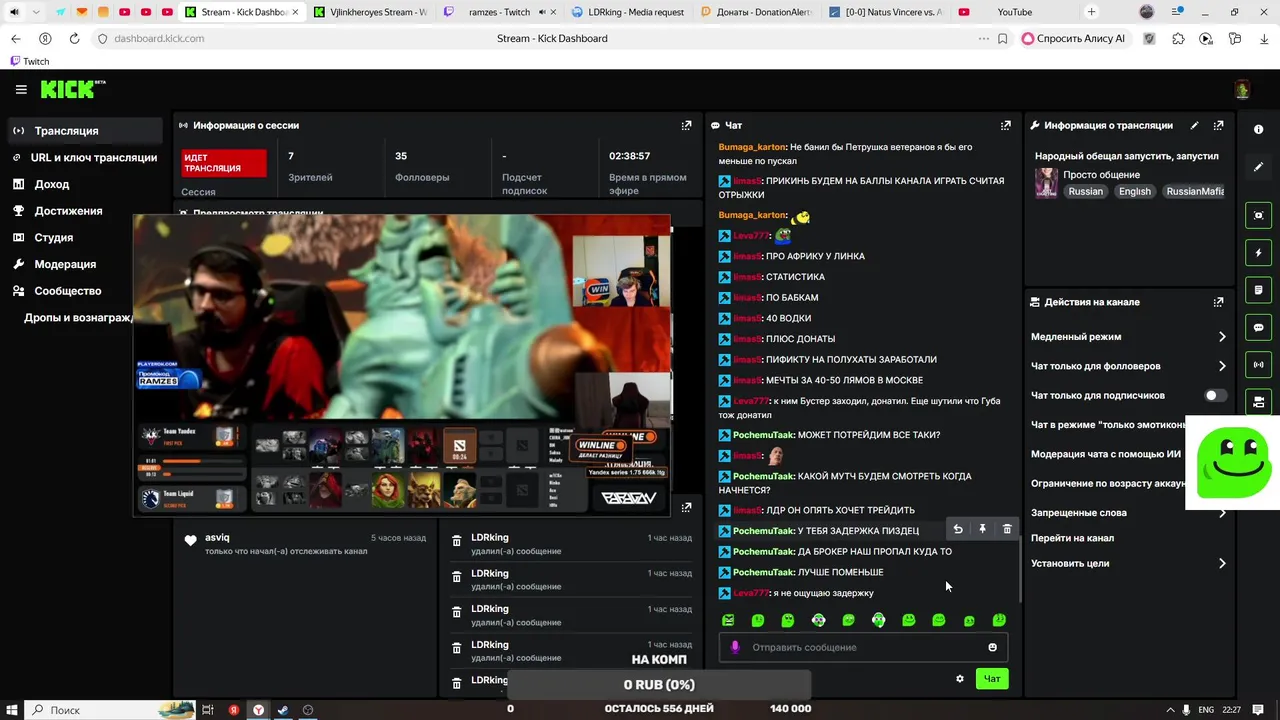Open the emoji picker in message box
The image size is (1280, 720).
pos(993,647)
